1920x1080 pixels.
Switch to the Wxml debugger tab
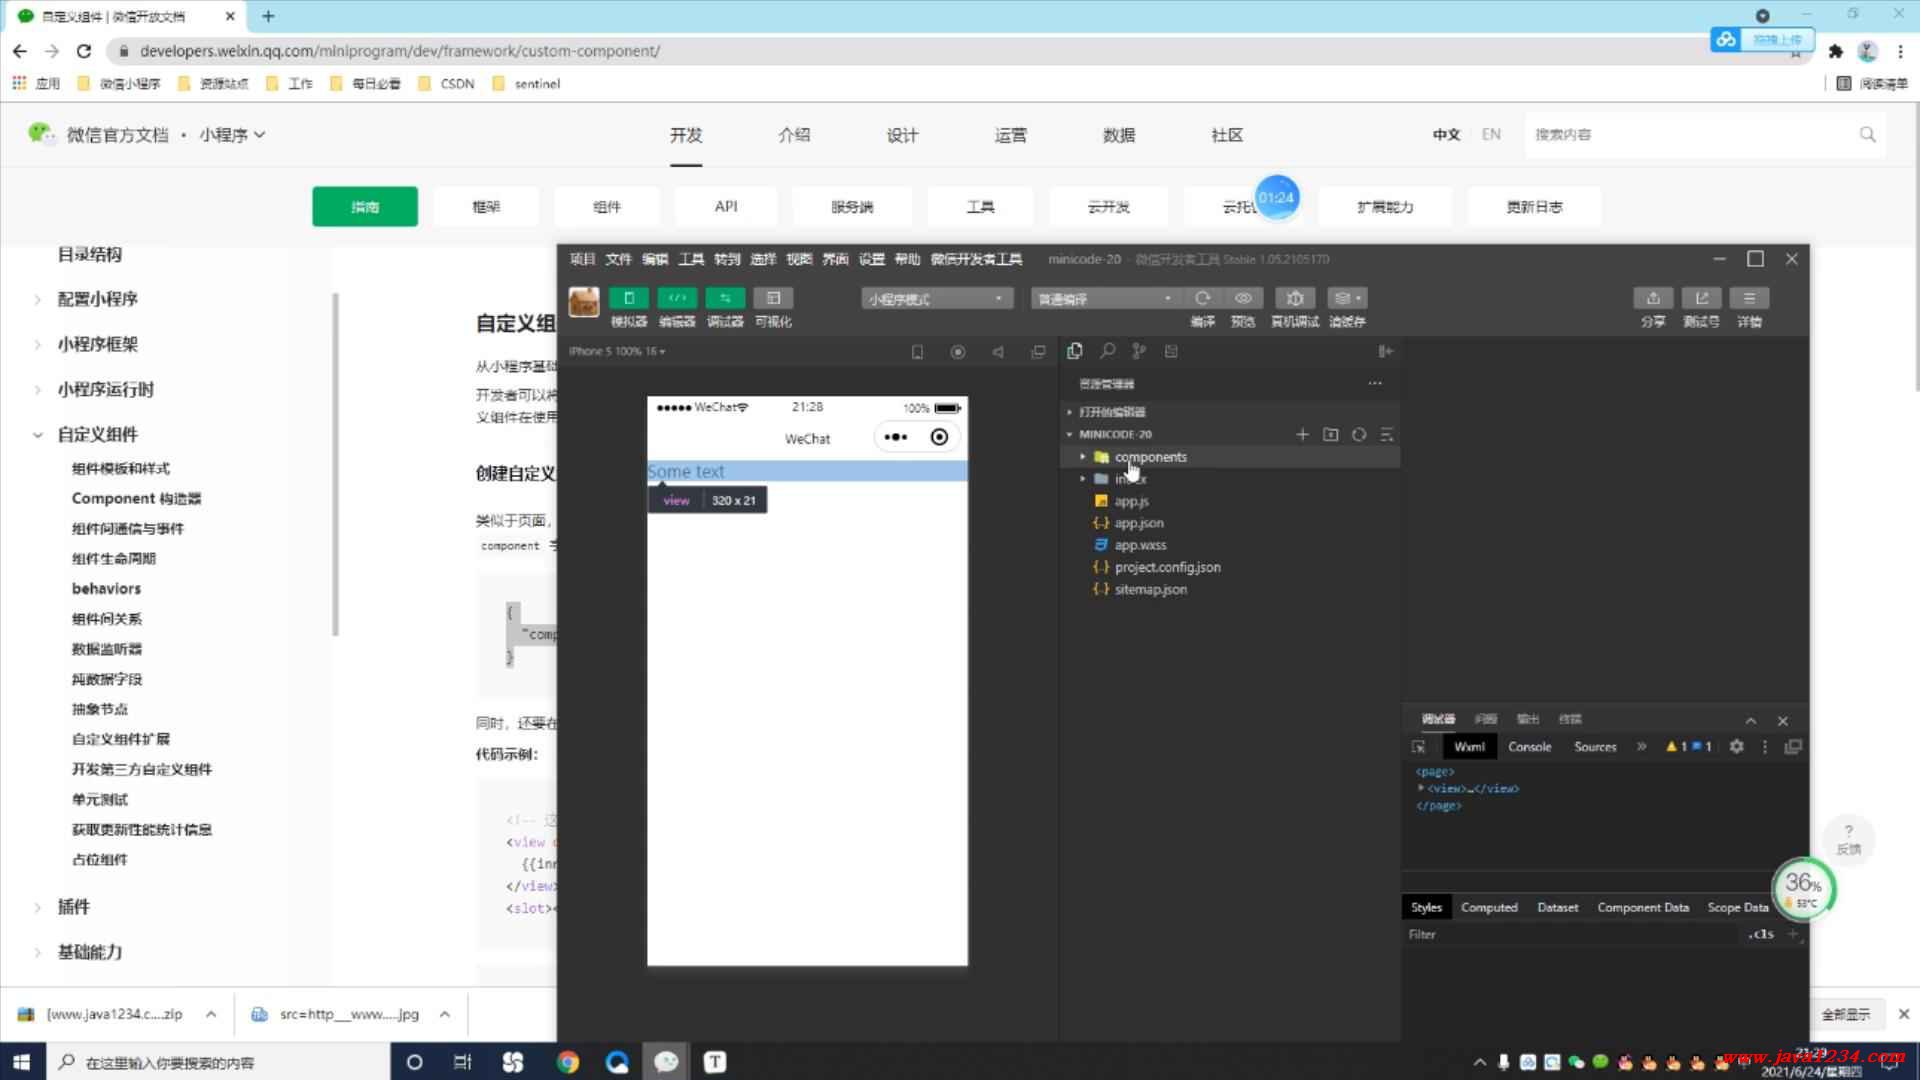(x=1469, y=747)
